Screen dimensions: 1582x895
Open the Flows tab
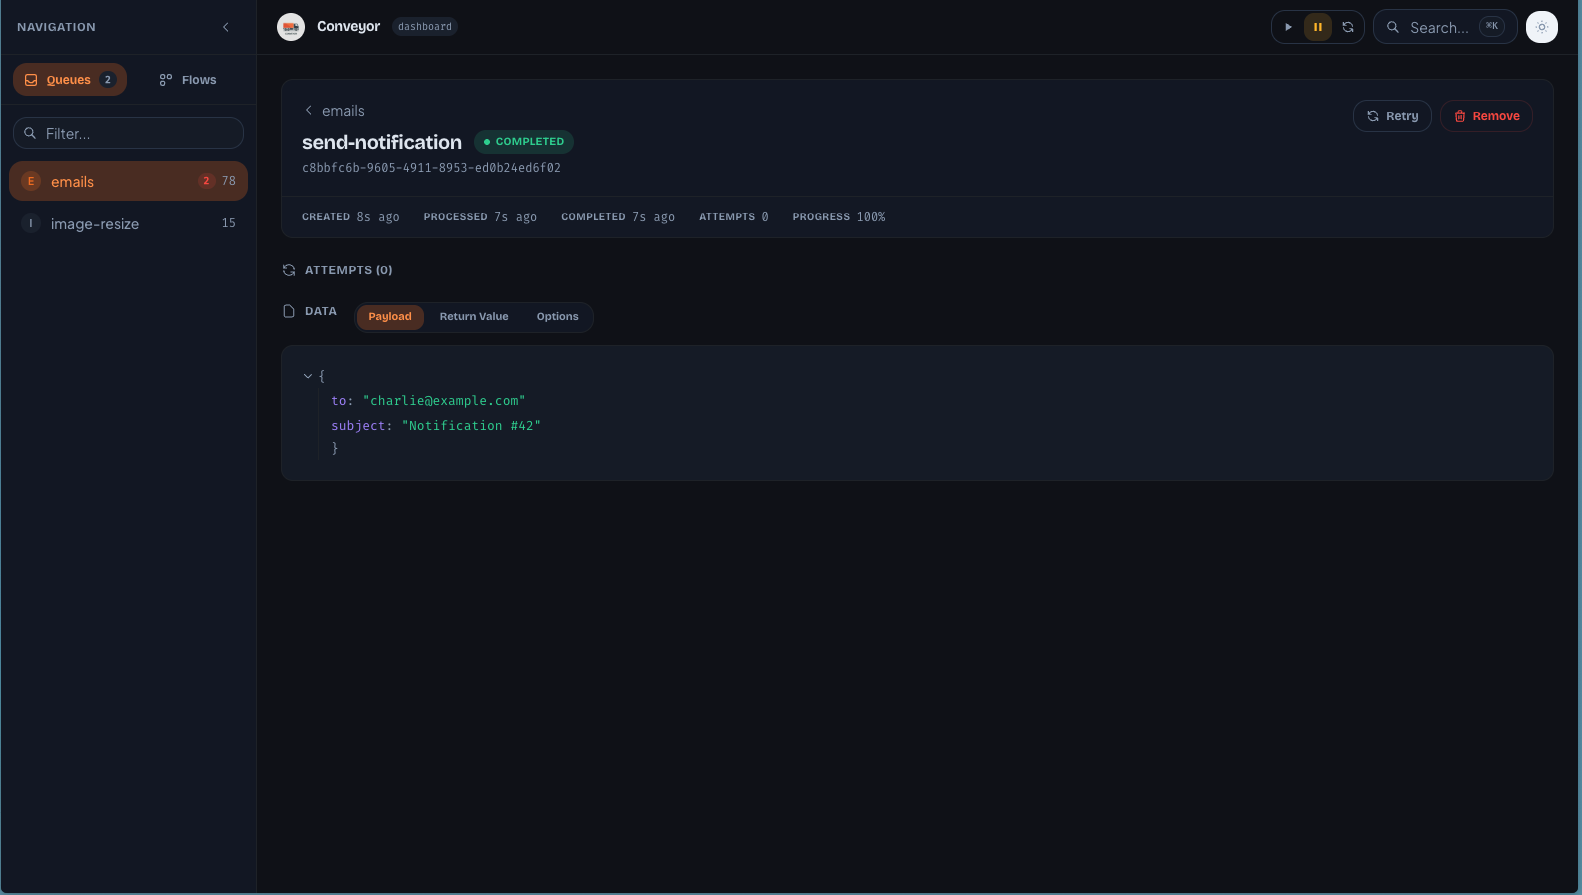(x=188, y=80)
